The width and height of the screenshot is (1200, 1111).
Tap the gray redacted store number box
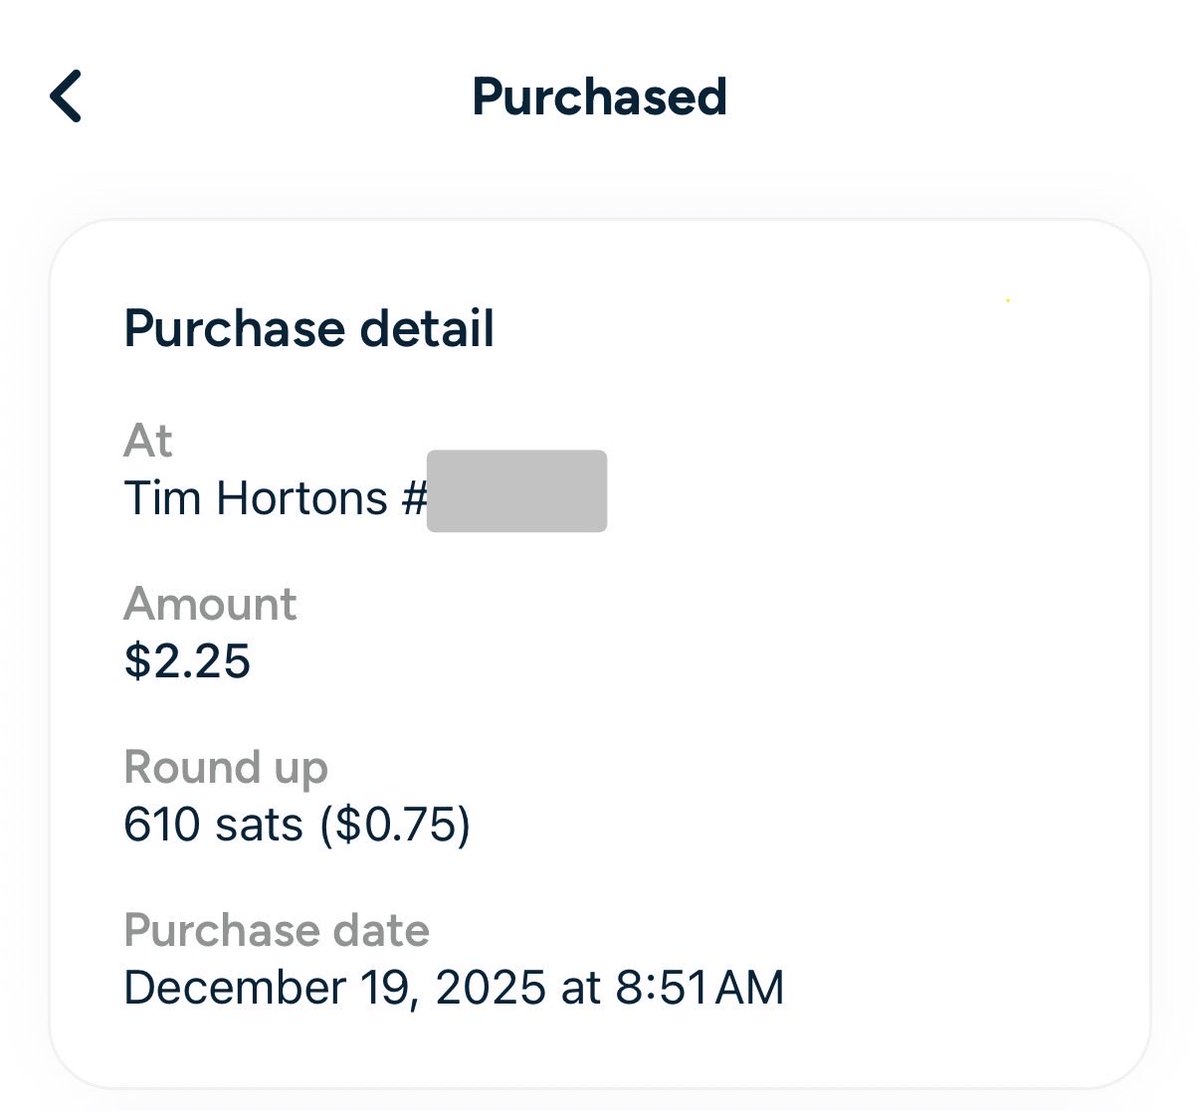(x=517, y=491)
